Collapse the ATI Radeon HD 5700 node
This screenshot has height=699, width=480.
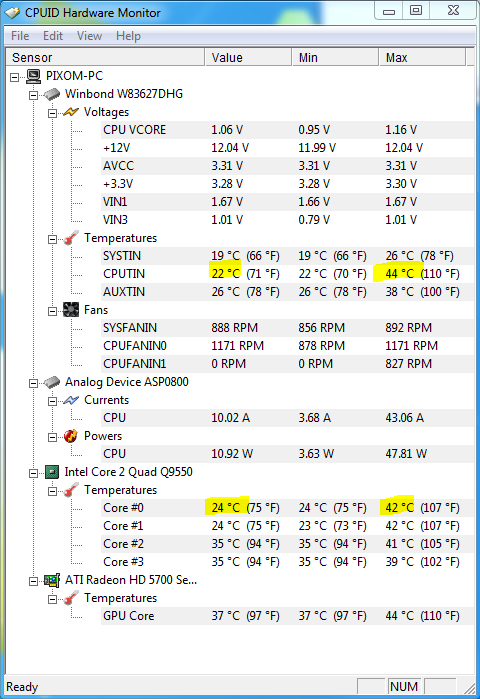pos(33,581)
